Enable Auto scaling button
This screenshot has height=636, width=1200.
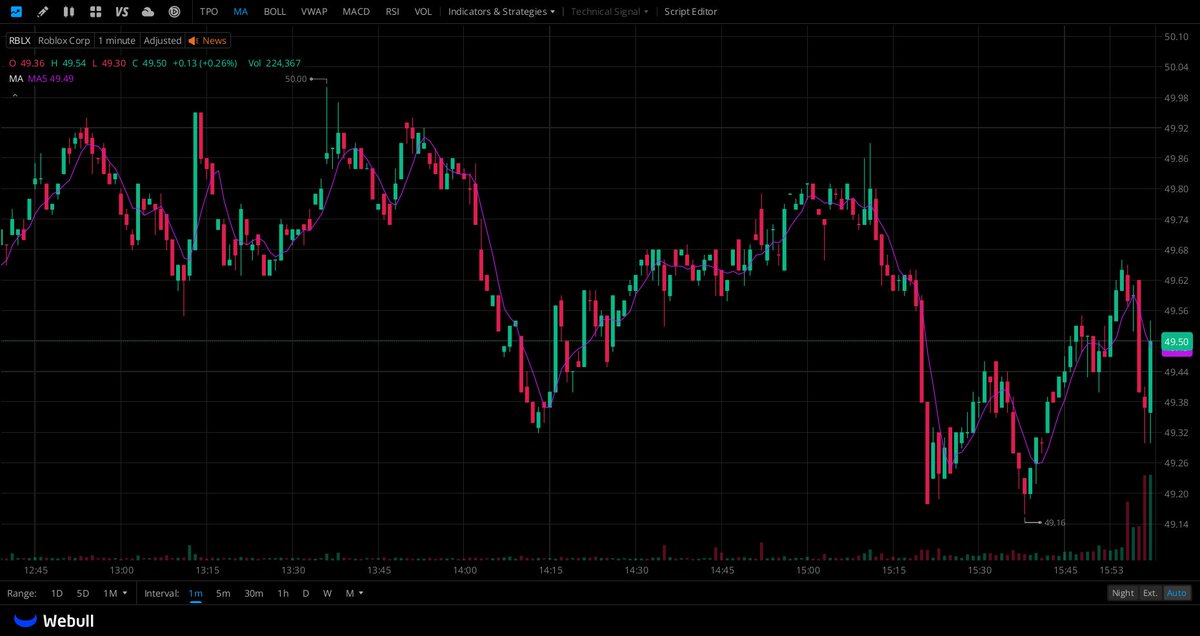click(x=1177, y=593)
